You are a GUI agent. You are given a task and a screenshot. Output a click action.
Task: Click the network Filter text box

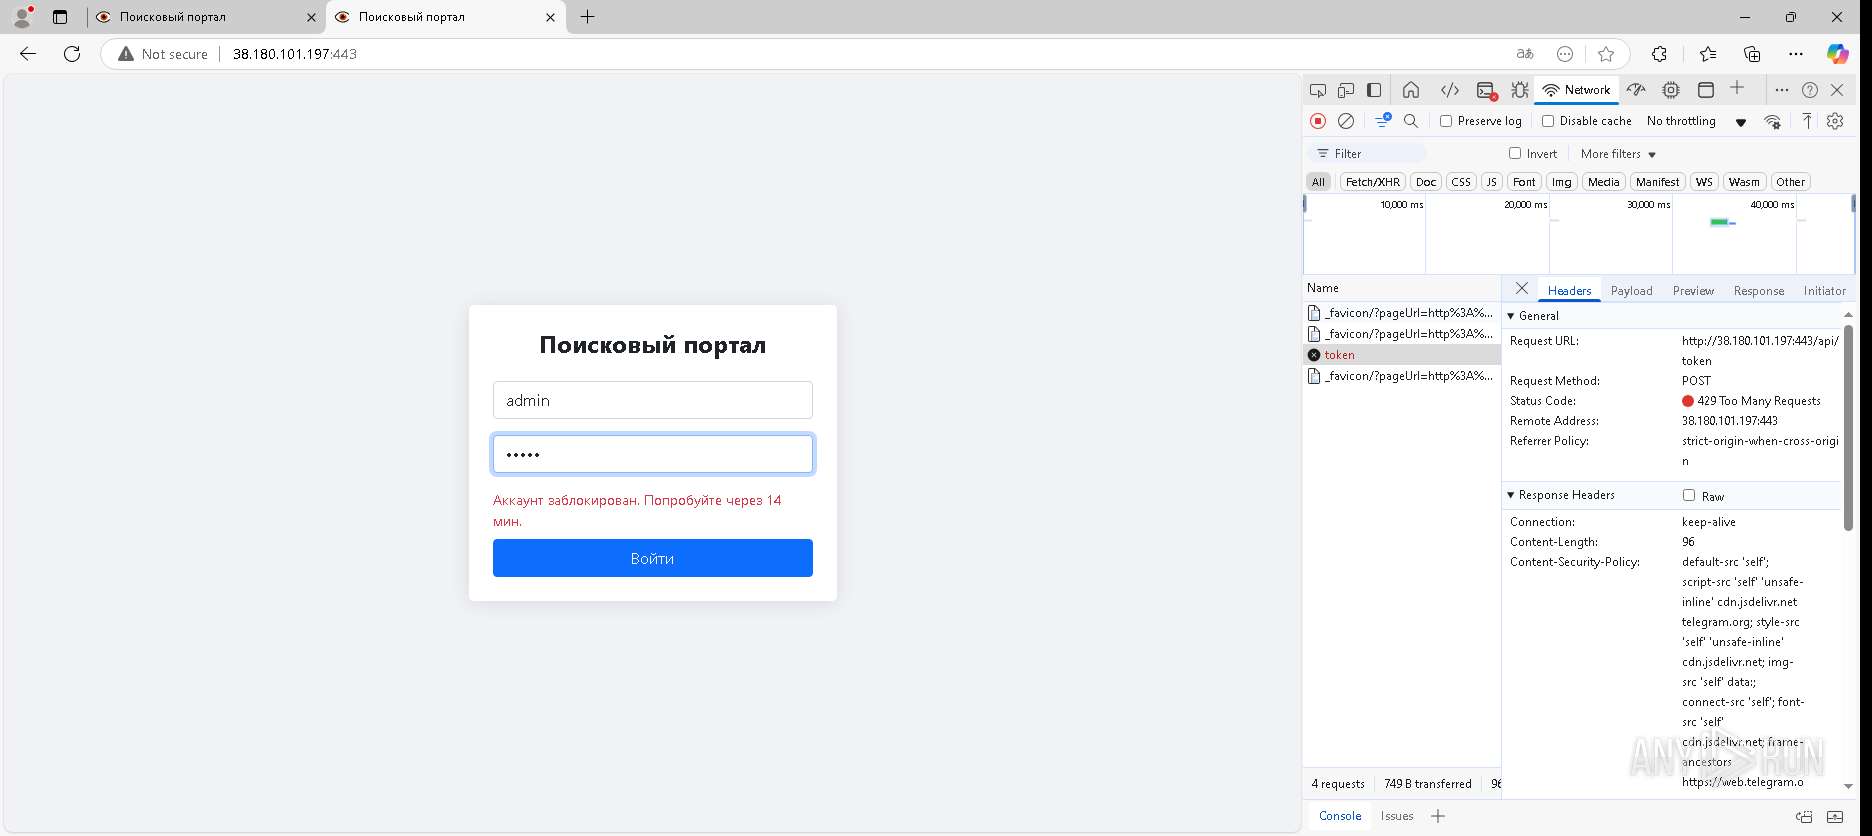[1366, 153]
